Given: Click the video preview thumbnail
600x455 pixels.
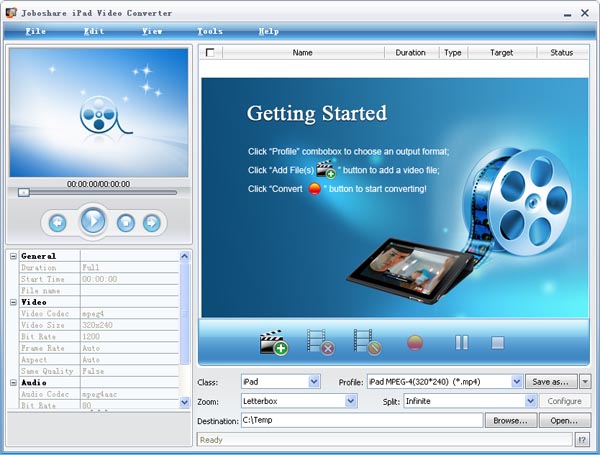Looking at the screenshot, I should tap(99, 113).
